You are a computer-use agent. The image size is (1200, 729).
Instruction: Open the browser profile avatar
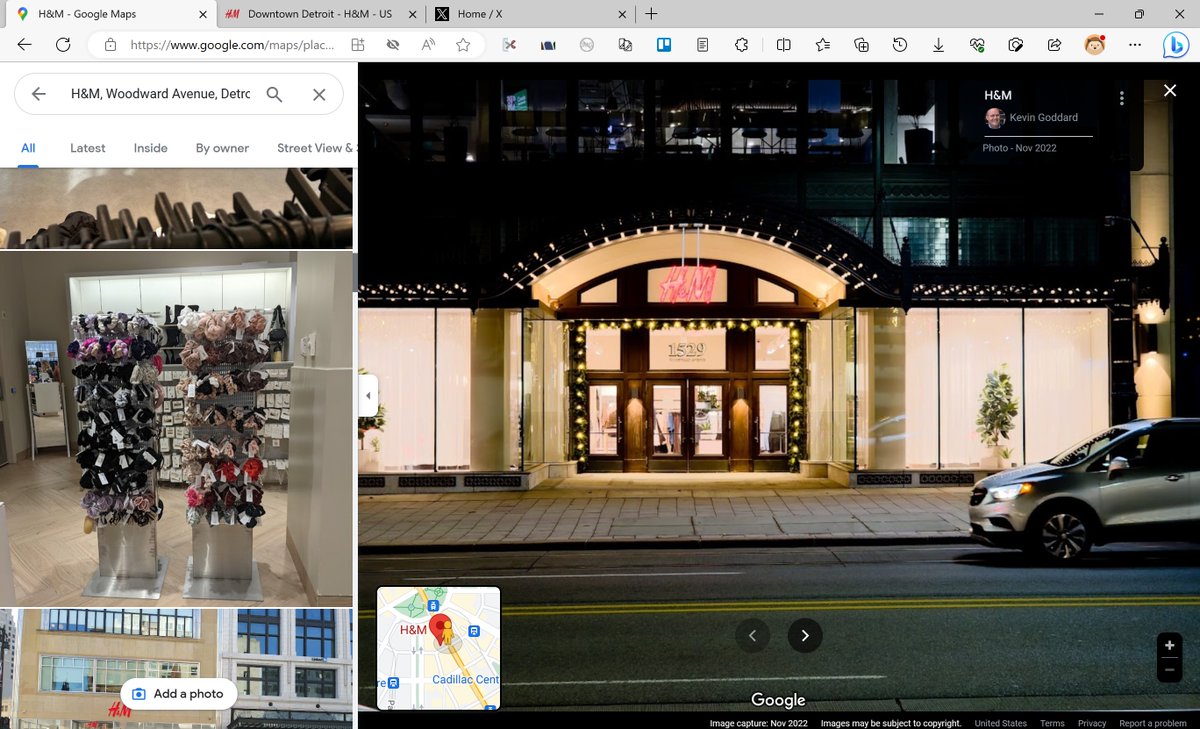click(x=1095, y=45)
